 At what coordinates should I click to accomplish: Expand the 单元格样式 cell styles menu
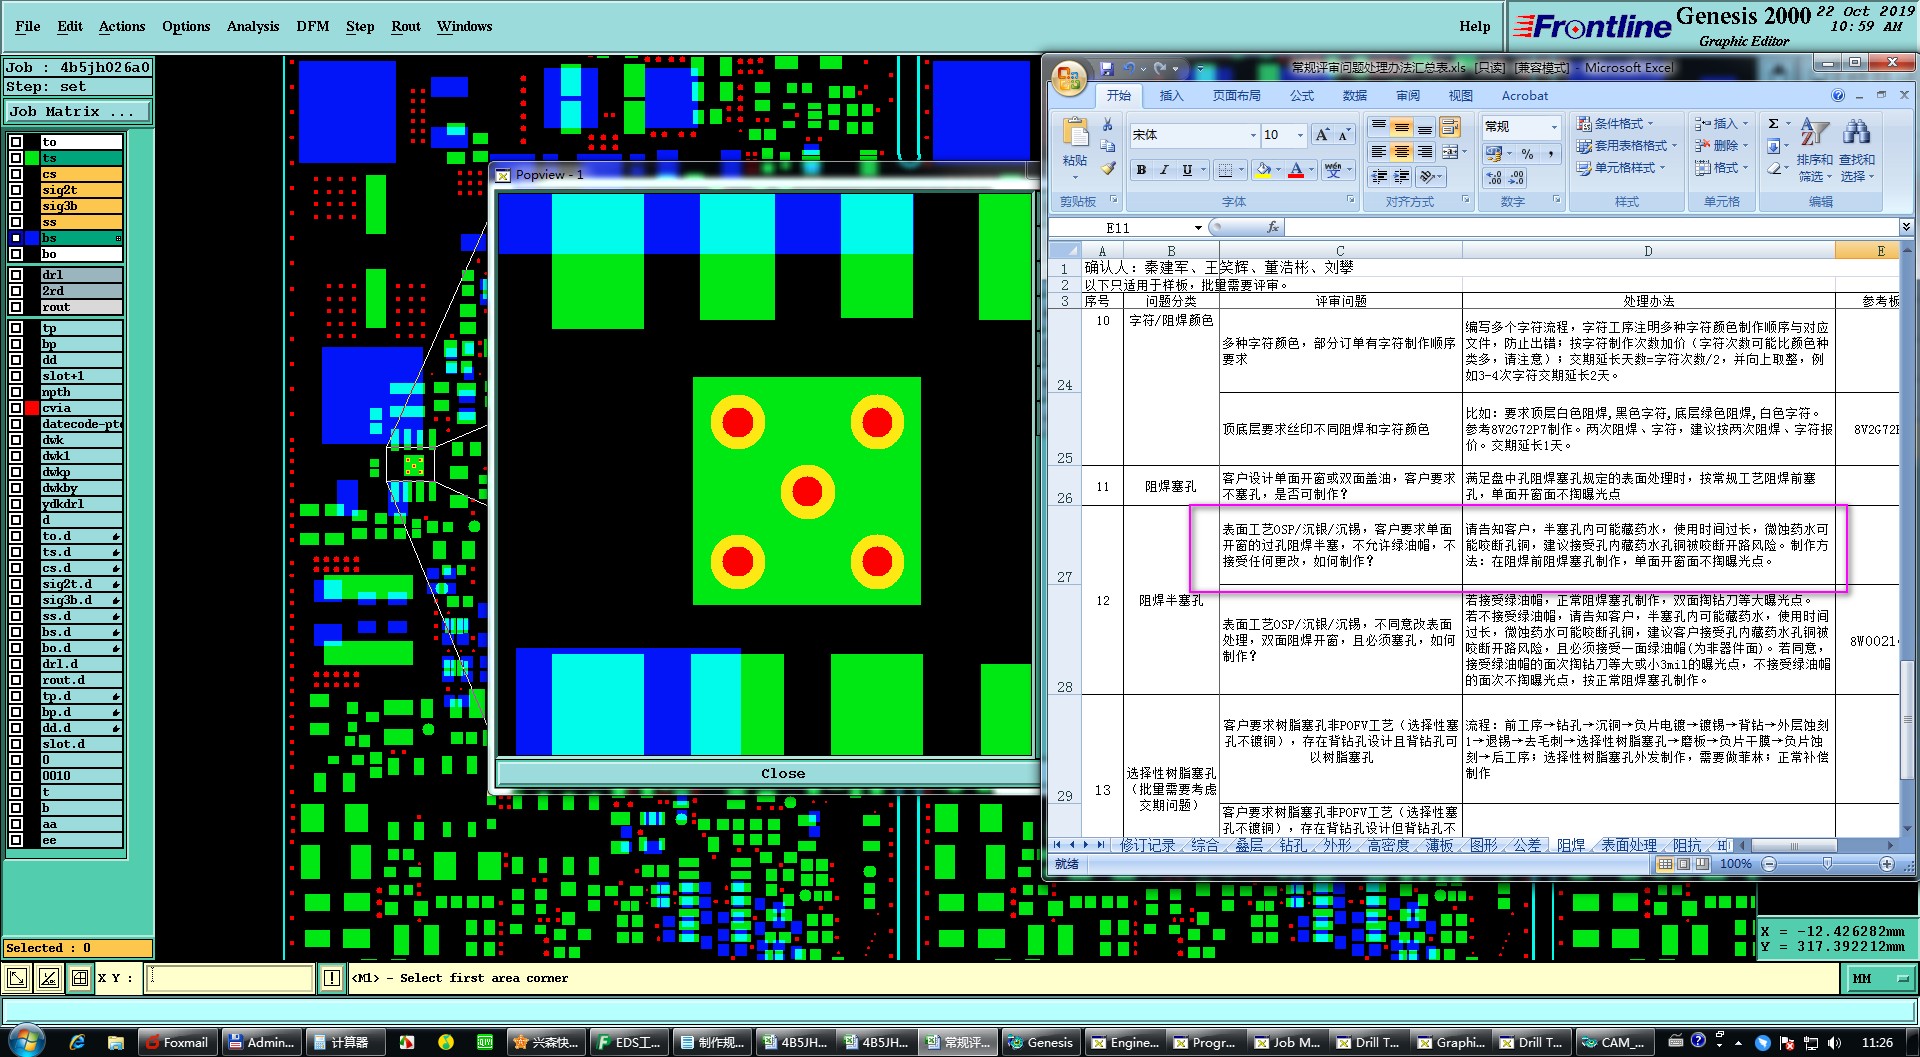pos(1621,168)
